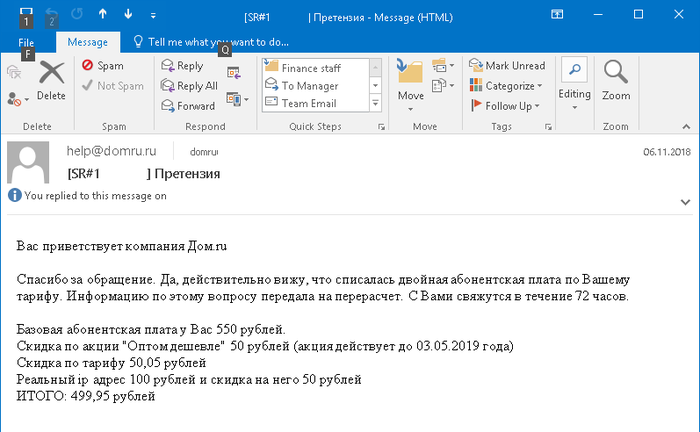The image size is (700, 432).
Task: Expand the Quick Steps gallery
Action: tap(375, 104)
